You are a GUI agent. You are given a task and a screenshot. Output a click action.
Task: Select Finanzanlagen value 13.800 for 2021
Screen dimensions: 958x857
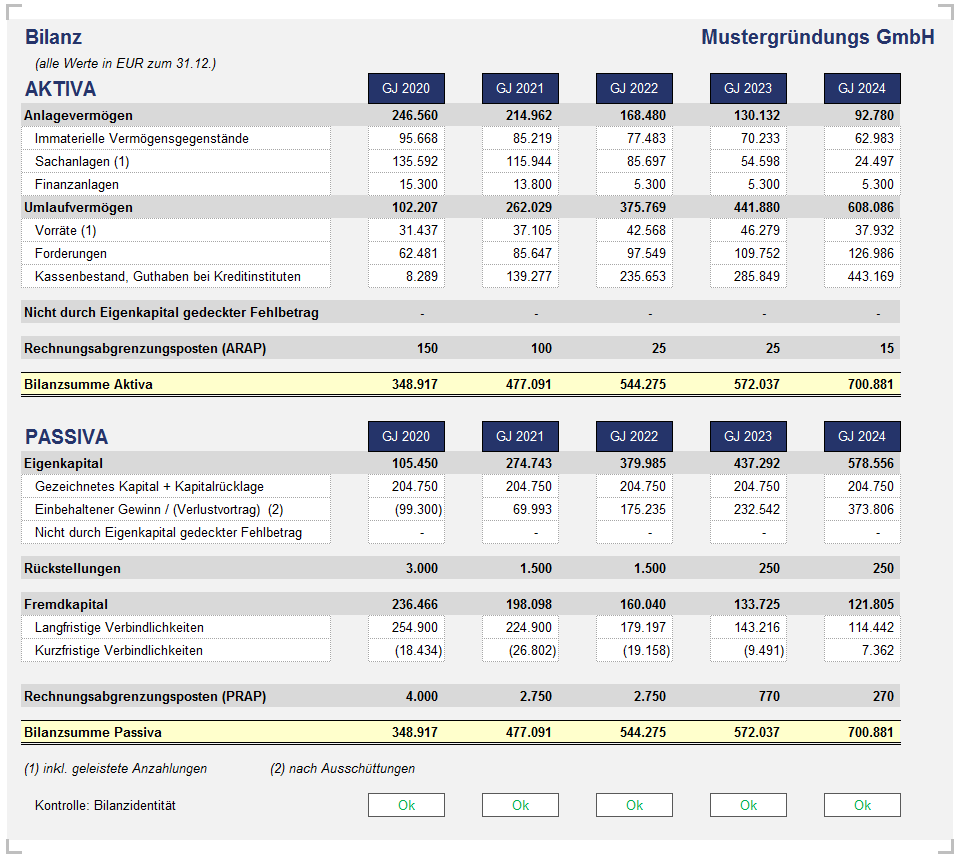point(520,184)
